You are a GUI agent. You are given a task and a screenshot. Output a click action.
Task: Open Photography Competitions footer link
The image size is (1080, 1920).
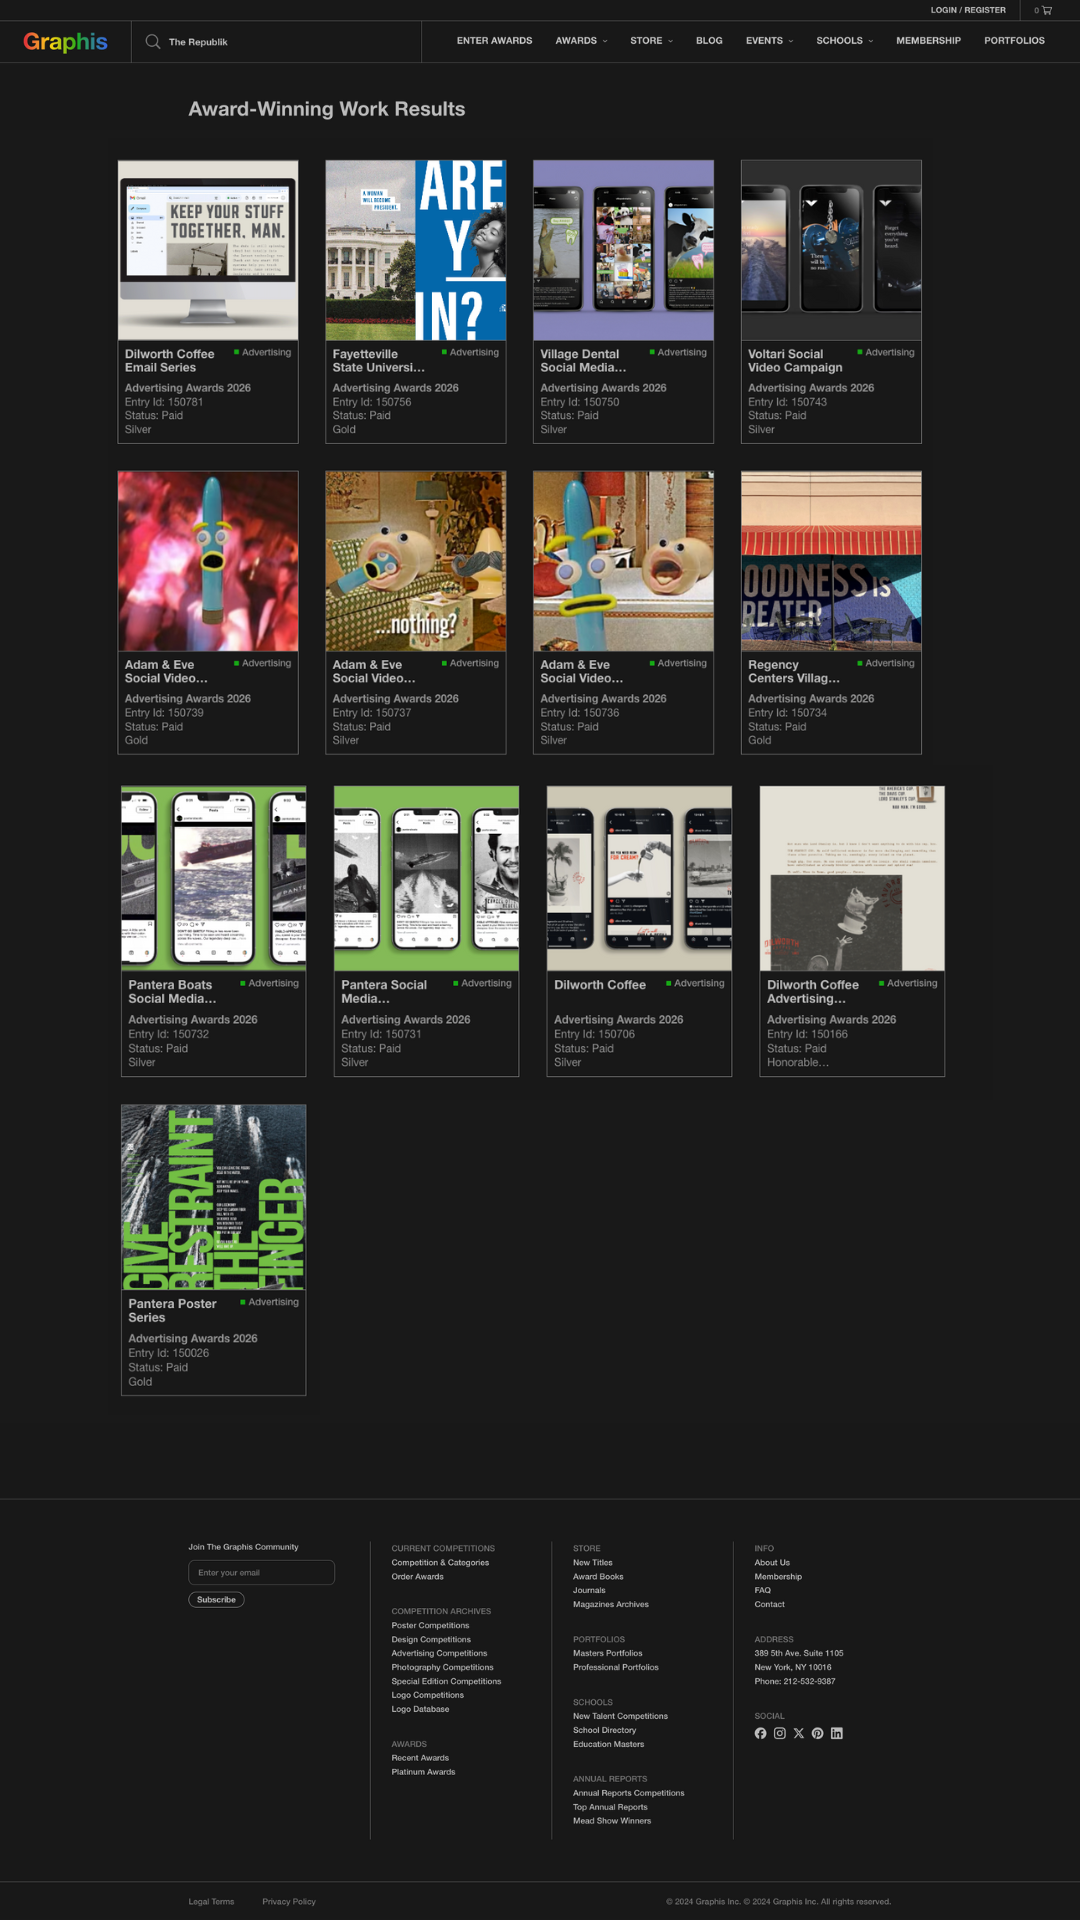coord(442,1667)
